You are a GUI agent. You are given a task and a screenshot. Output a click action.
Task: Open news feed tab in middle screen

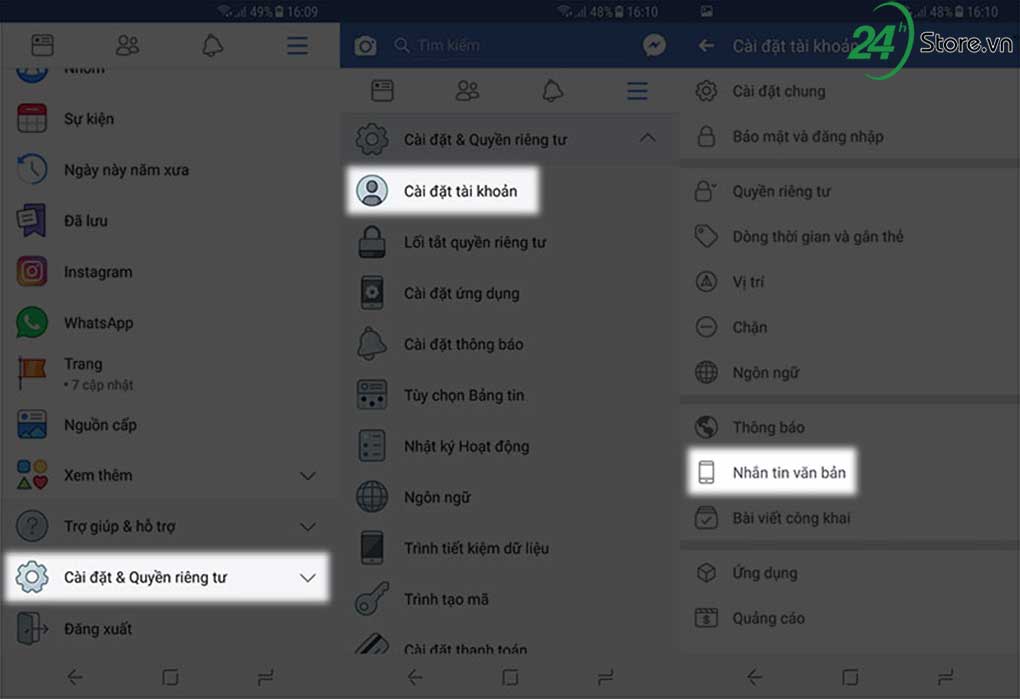(382, 91)
